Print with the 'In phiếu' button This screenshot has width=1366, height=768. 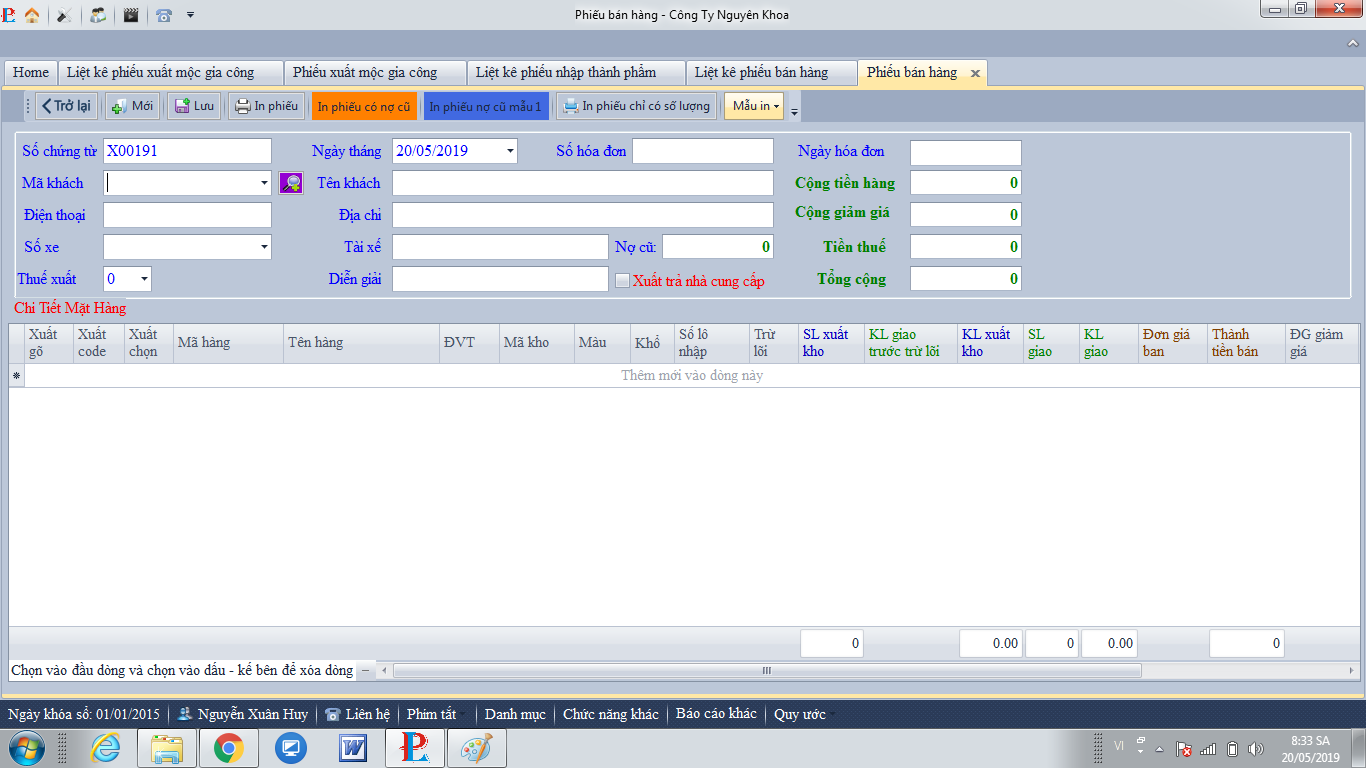(266, 106)
